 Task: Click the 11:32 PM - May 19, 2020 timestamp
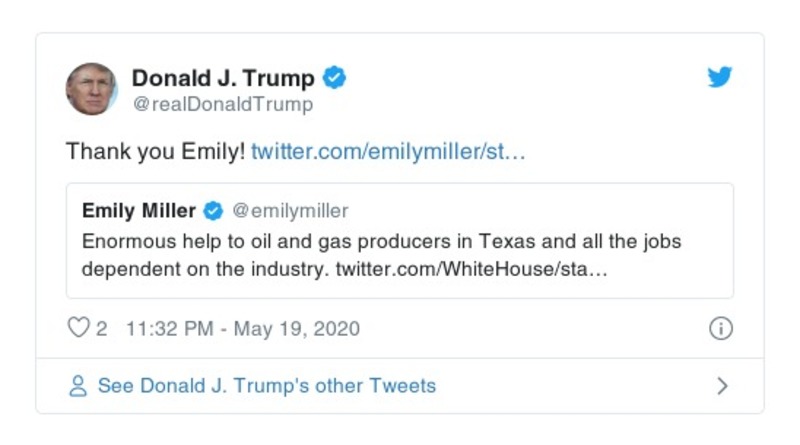pos(243,329)
